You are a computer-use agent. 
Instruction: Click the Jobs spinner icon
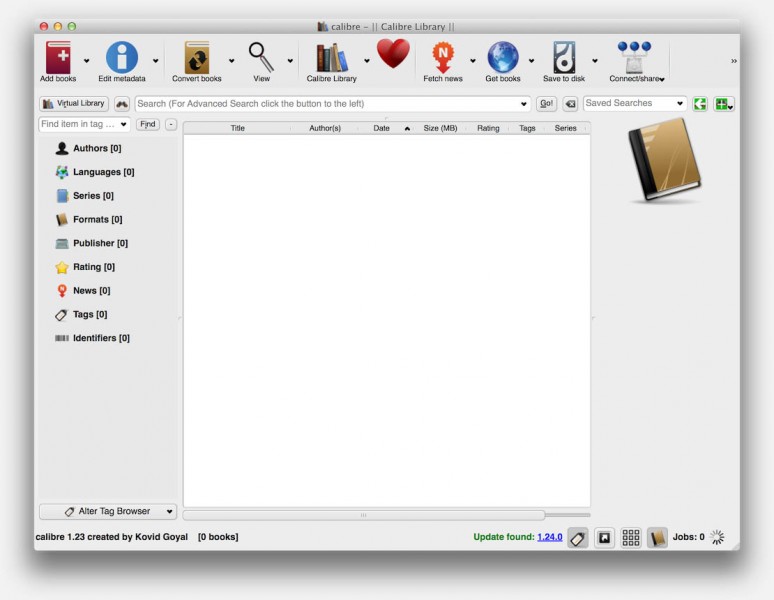tap(717, 537)
